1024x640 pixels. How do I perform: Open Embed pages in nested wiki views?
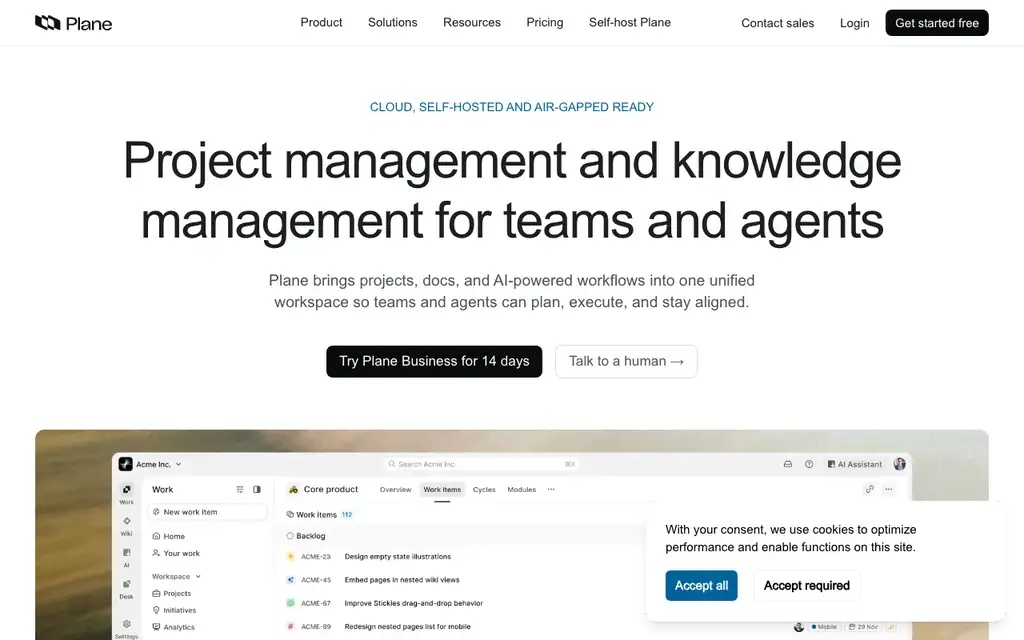pos(402,580)
